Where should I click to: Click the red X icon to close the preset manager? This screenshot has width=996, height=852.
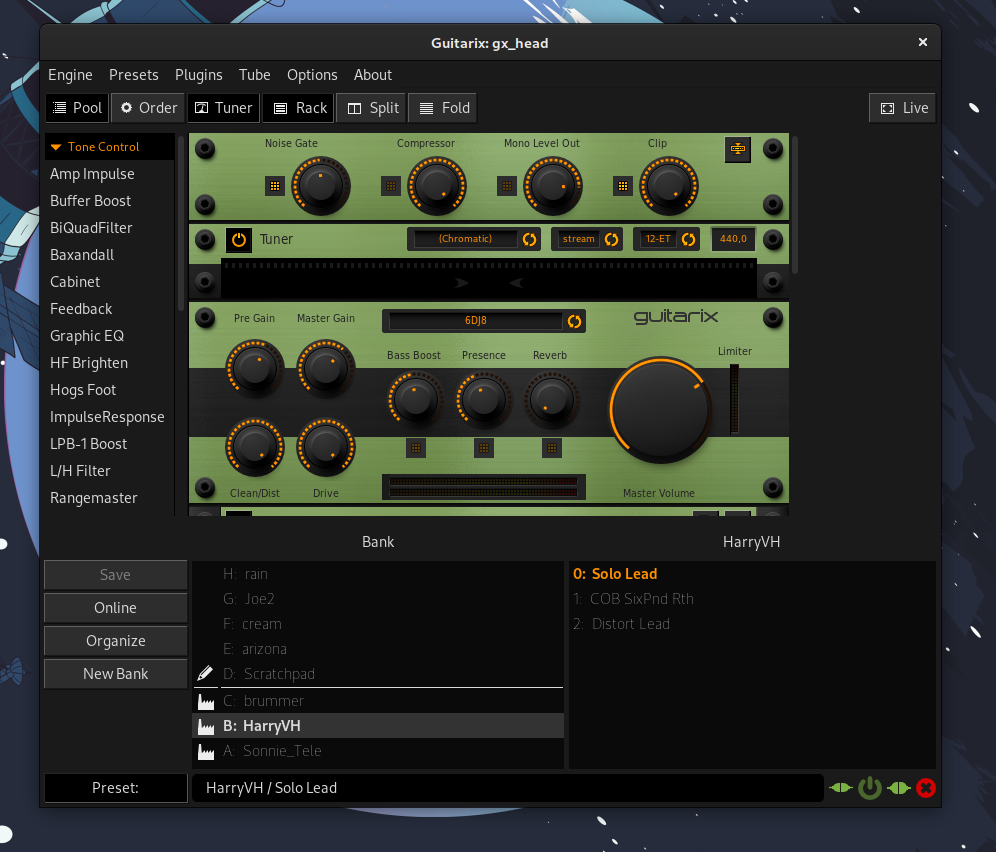coord(926,788)
